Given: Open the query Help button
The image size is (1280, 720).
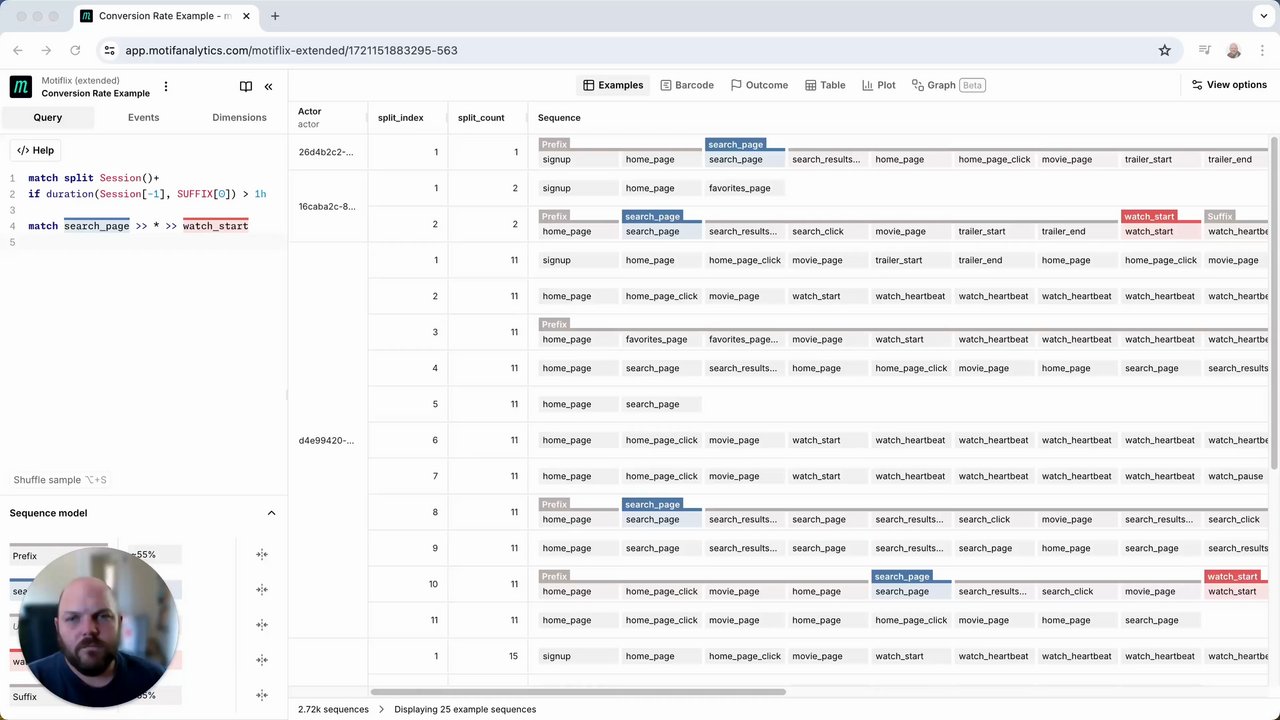Looking at the screenshot, I should 35,150.
